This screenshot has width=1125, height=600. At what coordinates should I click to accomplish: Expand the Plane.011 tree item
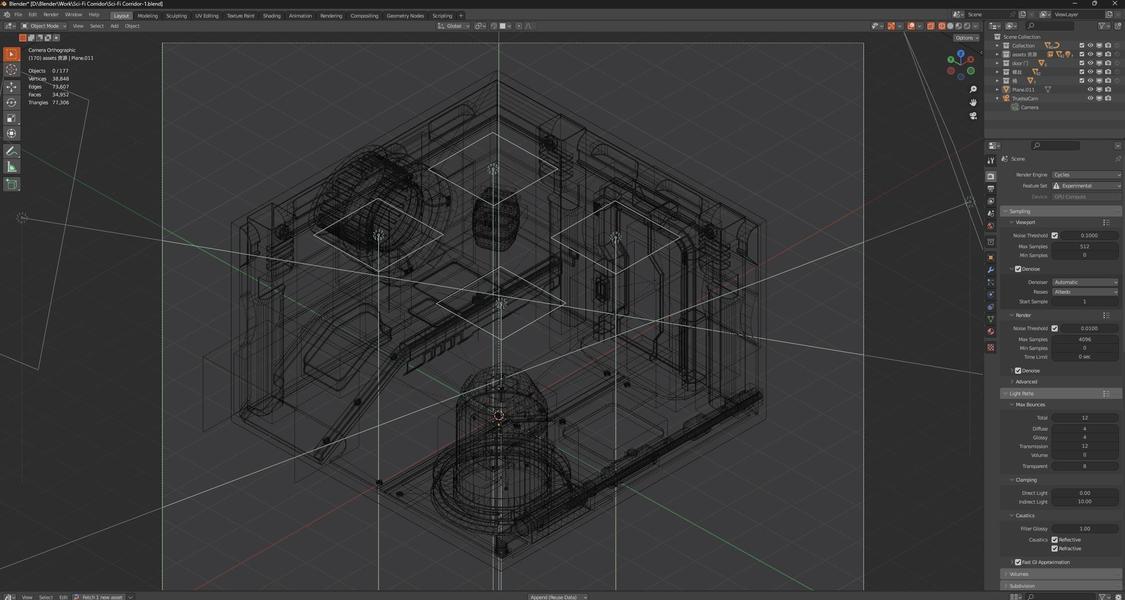click(997, 90)
